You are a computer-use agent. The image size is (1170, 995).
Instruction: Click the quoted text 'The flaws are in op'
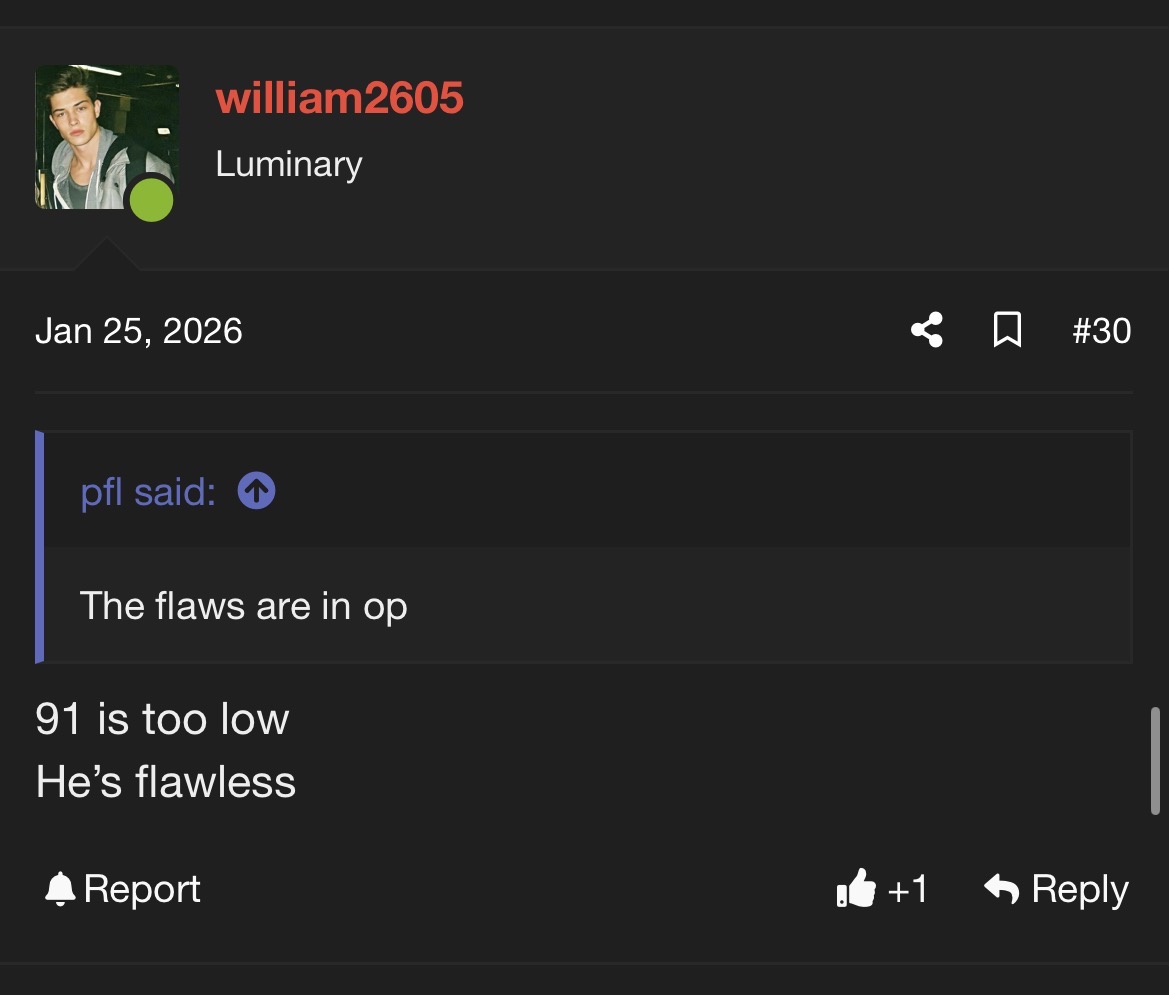(x=243, y=606)
